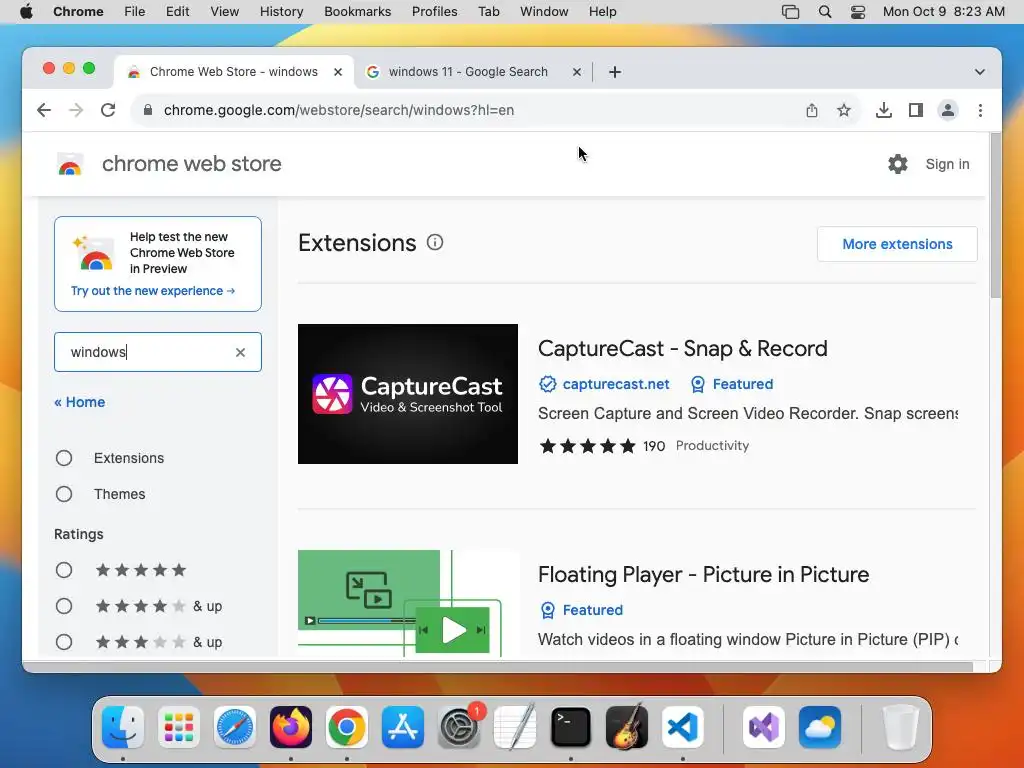Viewport: 1024px width, 768px height.
Task: Filter by five-star ratings
Action: click(x=64, y=570)
